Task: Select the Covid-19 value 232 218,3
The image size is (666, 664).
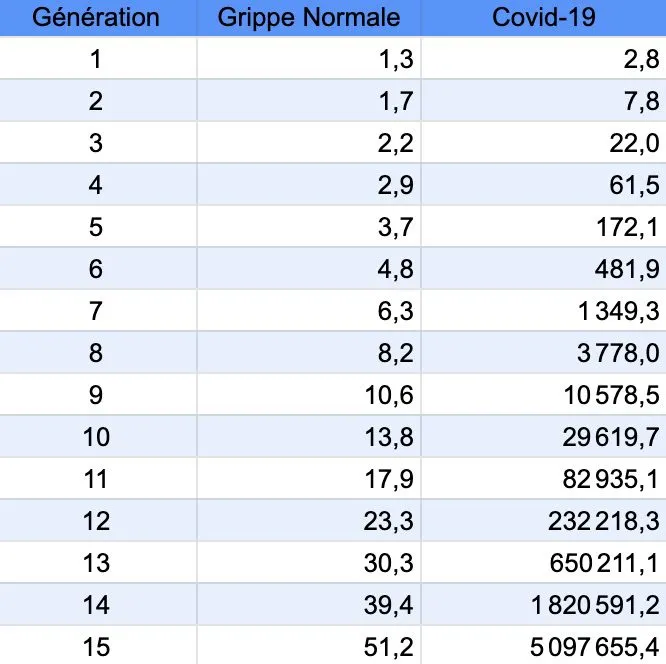Action: pos(607,521)
